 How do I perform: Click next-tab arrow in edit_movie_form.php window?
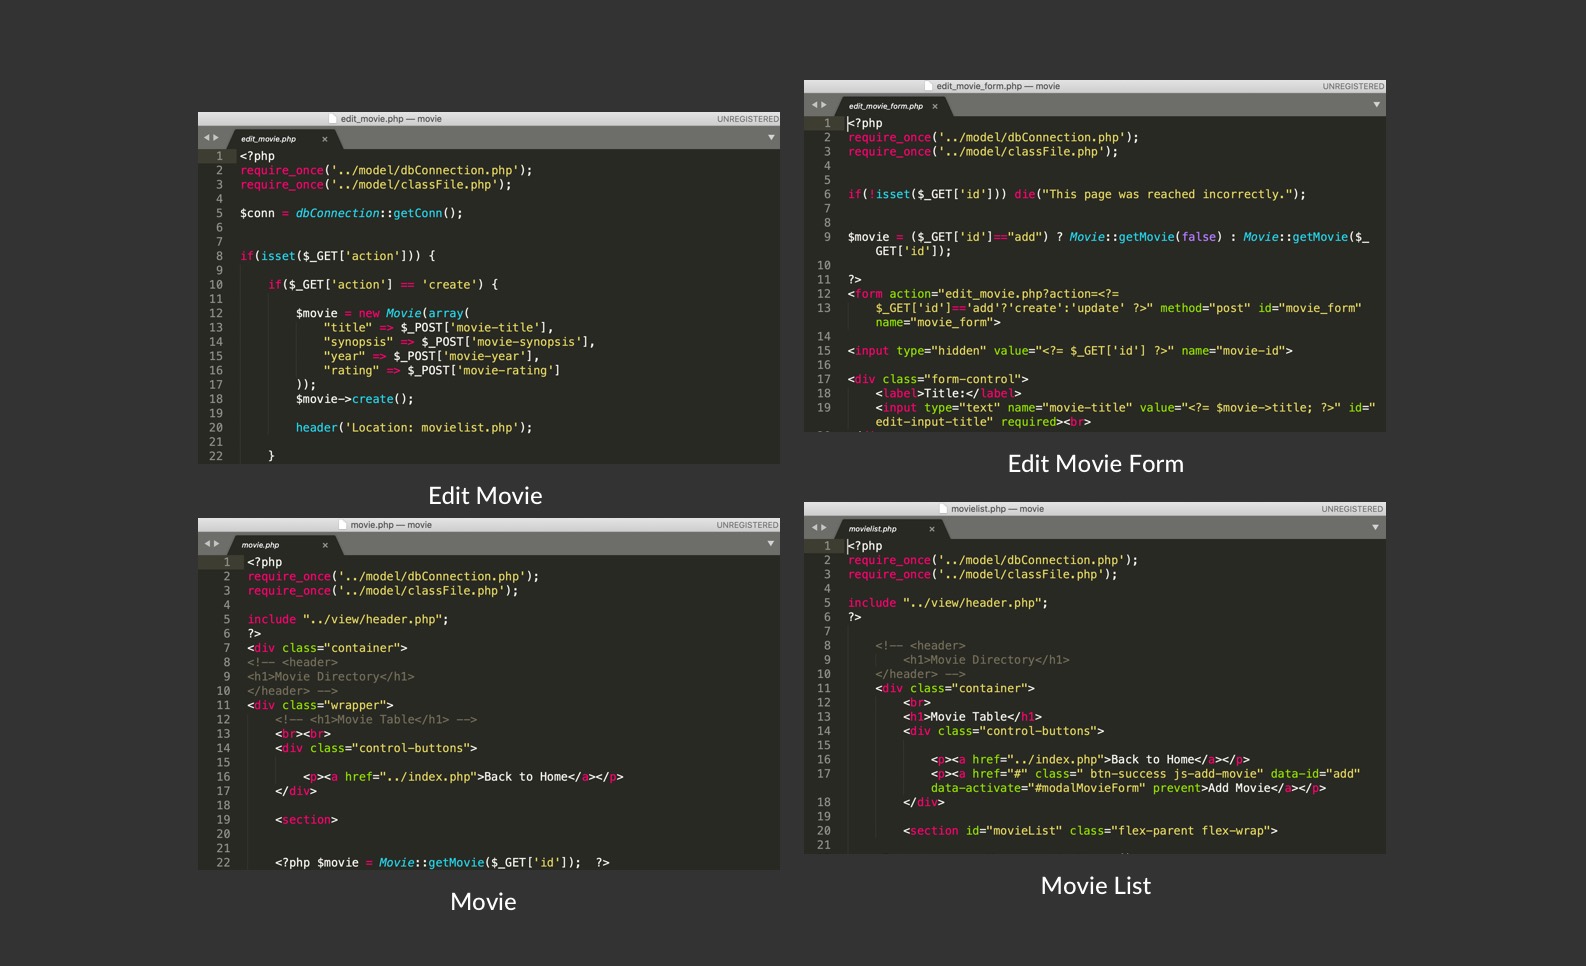(x=824, y=105)
